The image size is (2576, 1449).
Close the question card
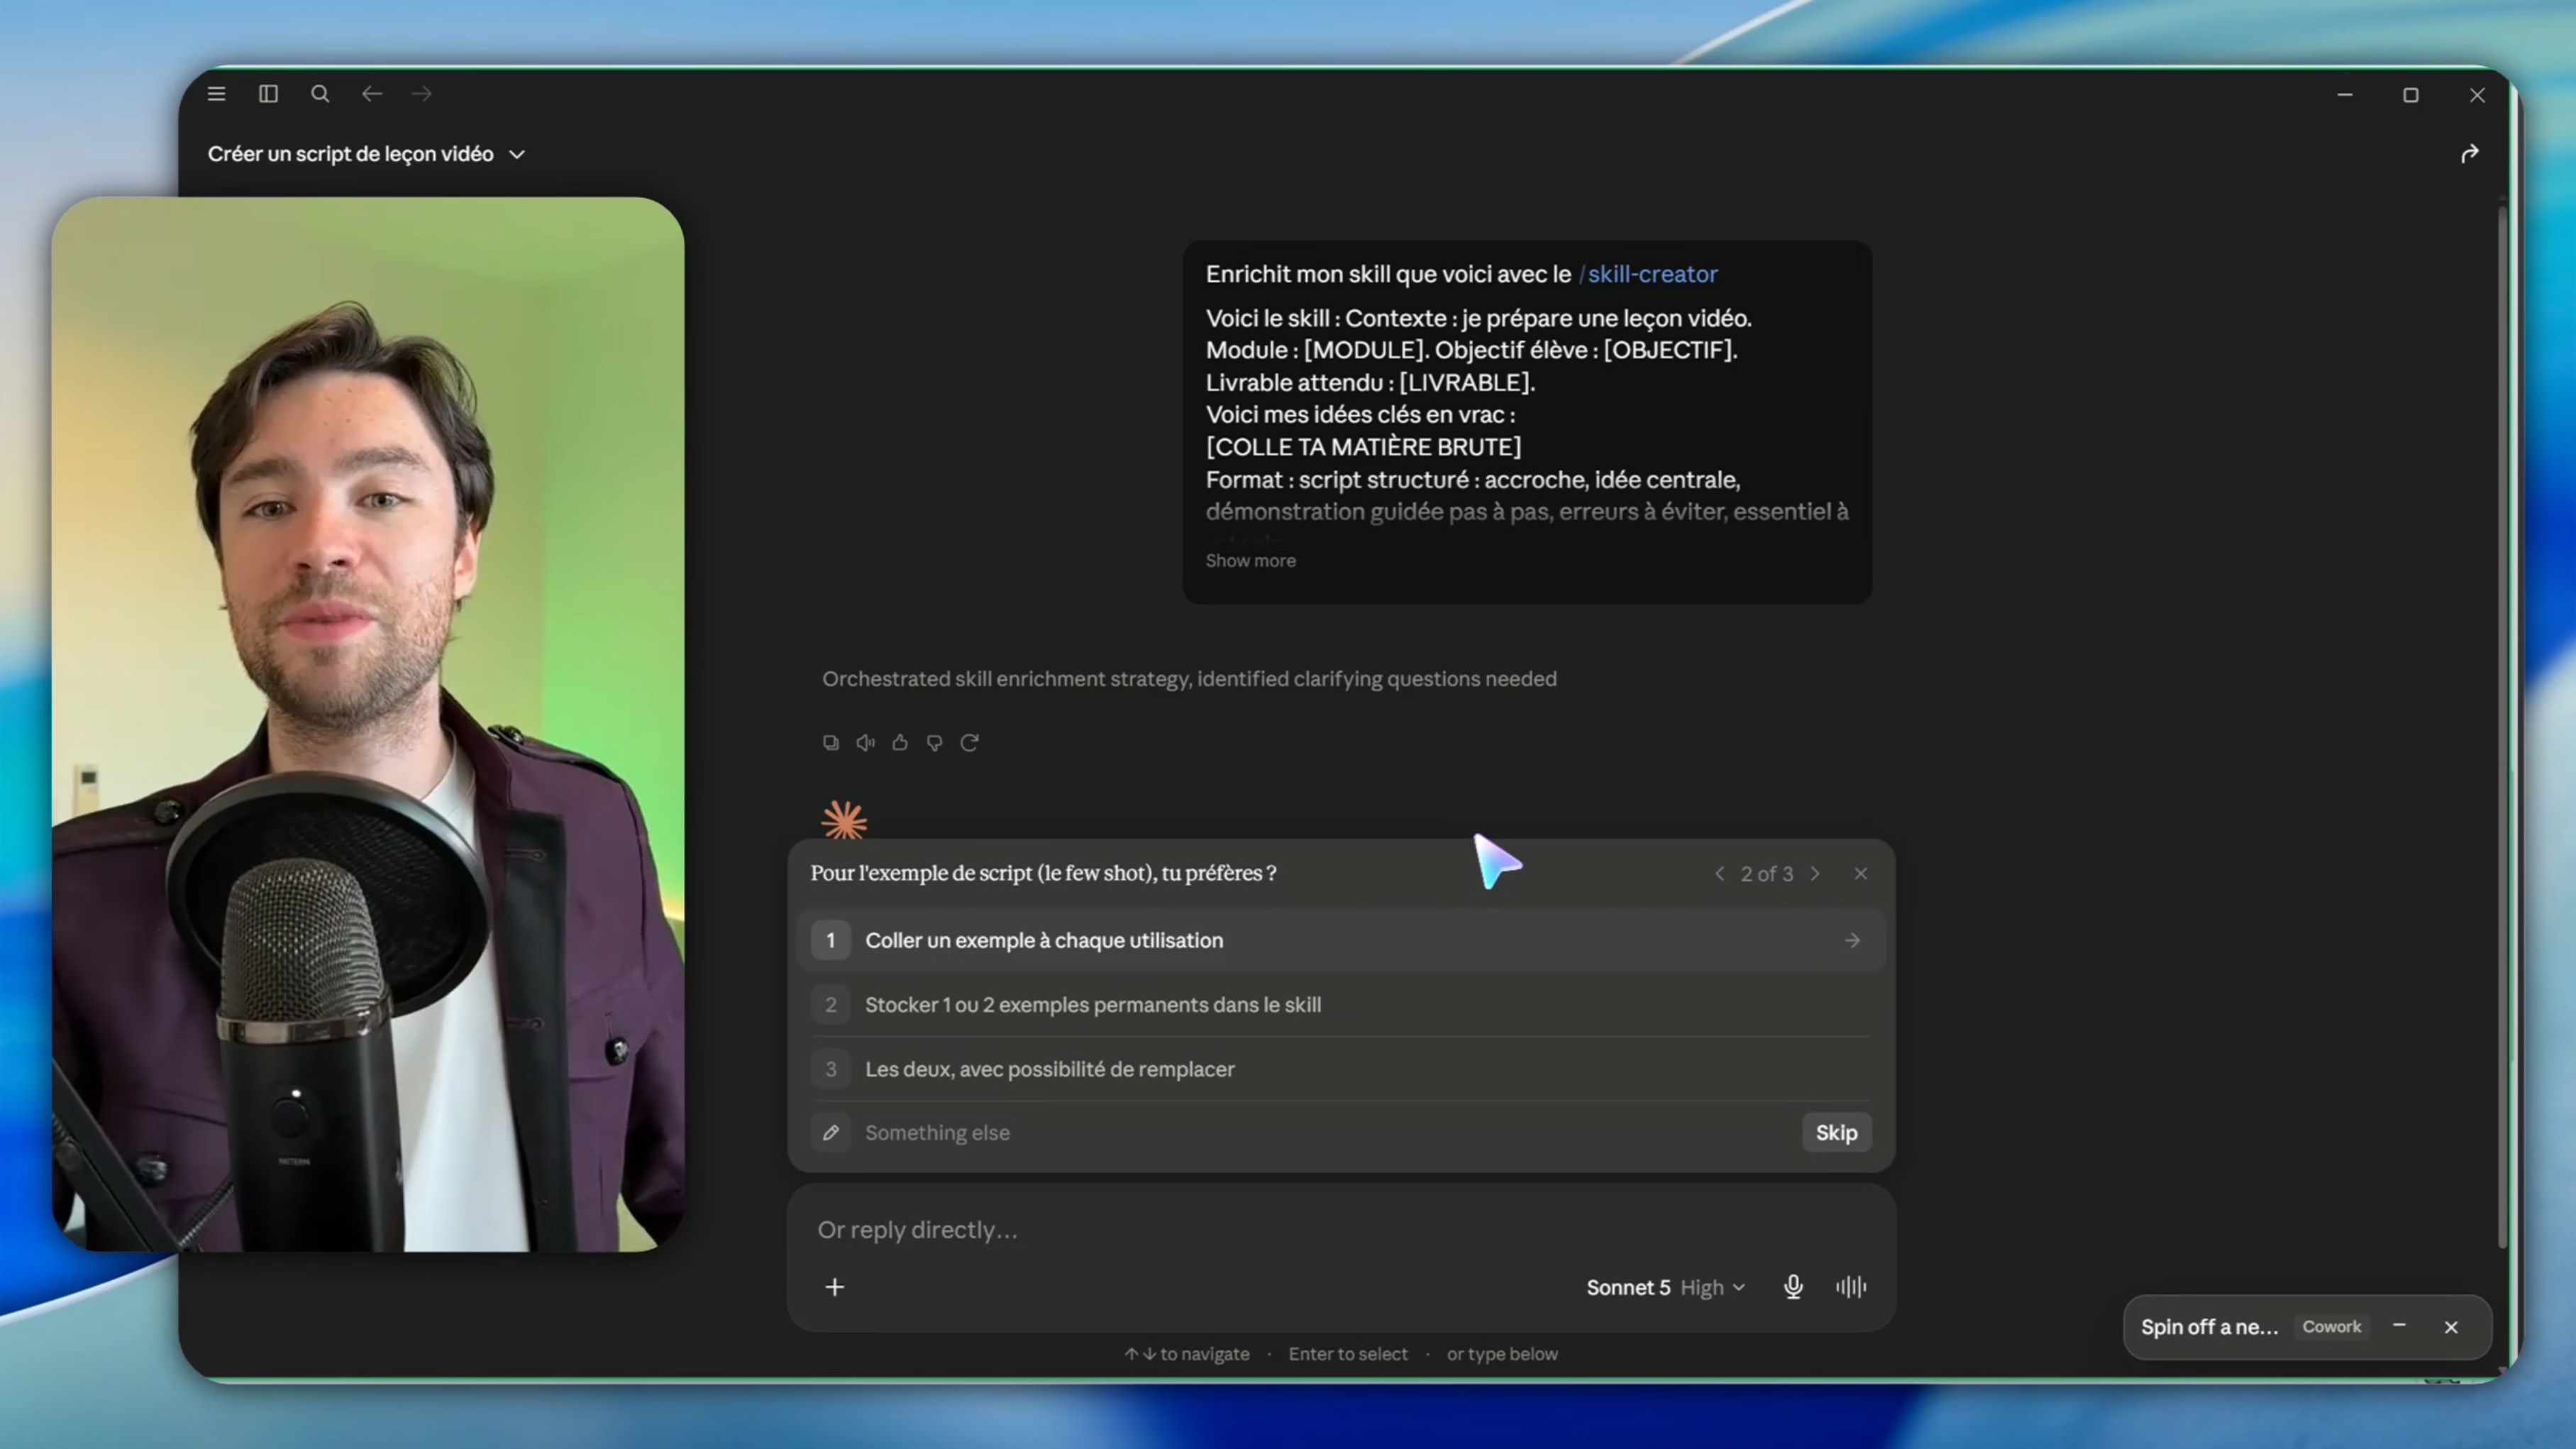[1860, 874]
